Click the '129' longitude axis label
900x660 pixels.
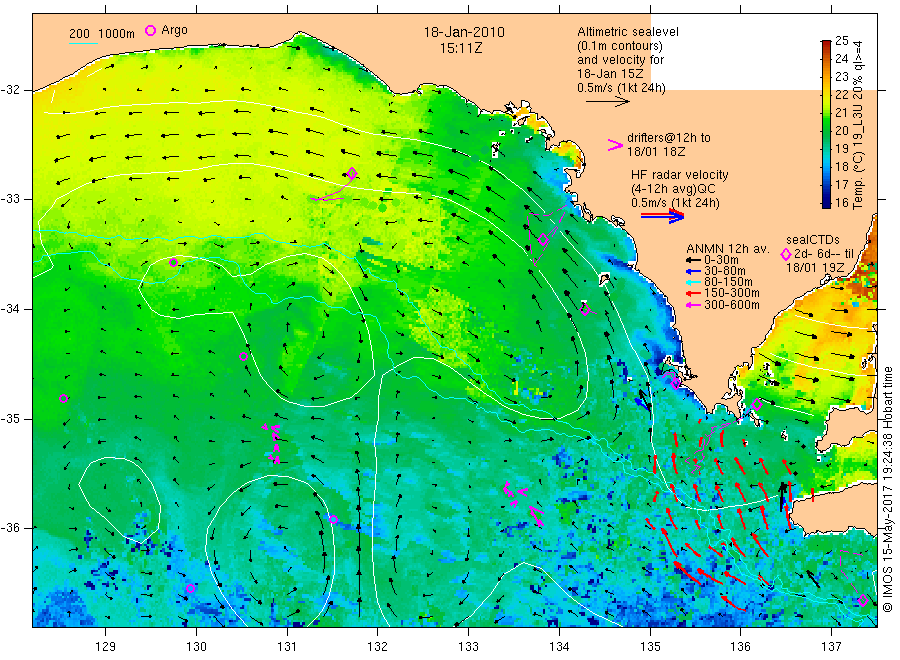[x=106, y=647]
